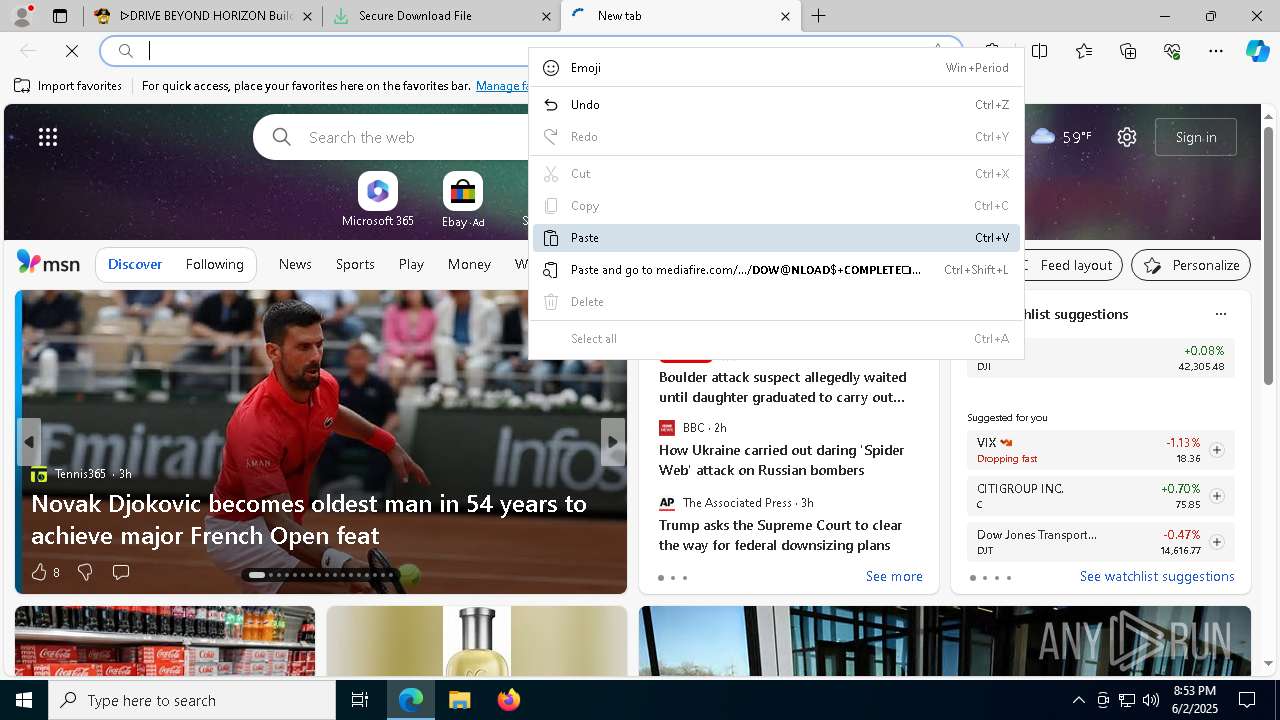This screenshot has width=1280, height=720.
Task: Open the volume control in system tray
Action: pyautogui.click(x=1150, y=700)
